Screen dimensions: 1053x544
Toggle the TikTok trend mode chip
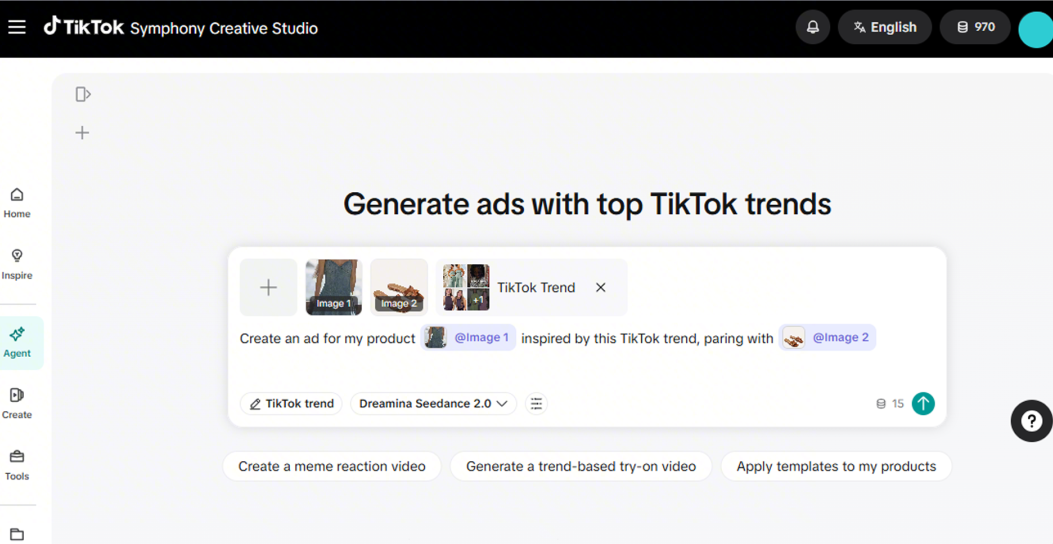click(x=291, y=404)
